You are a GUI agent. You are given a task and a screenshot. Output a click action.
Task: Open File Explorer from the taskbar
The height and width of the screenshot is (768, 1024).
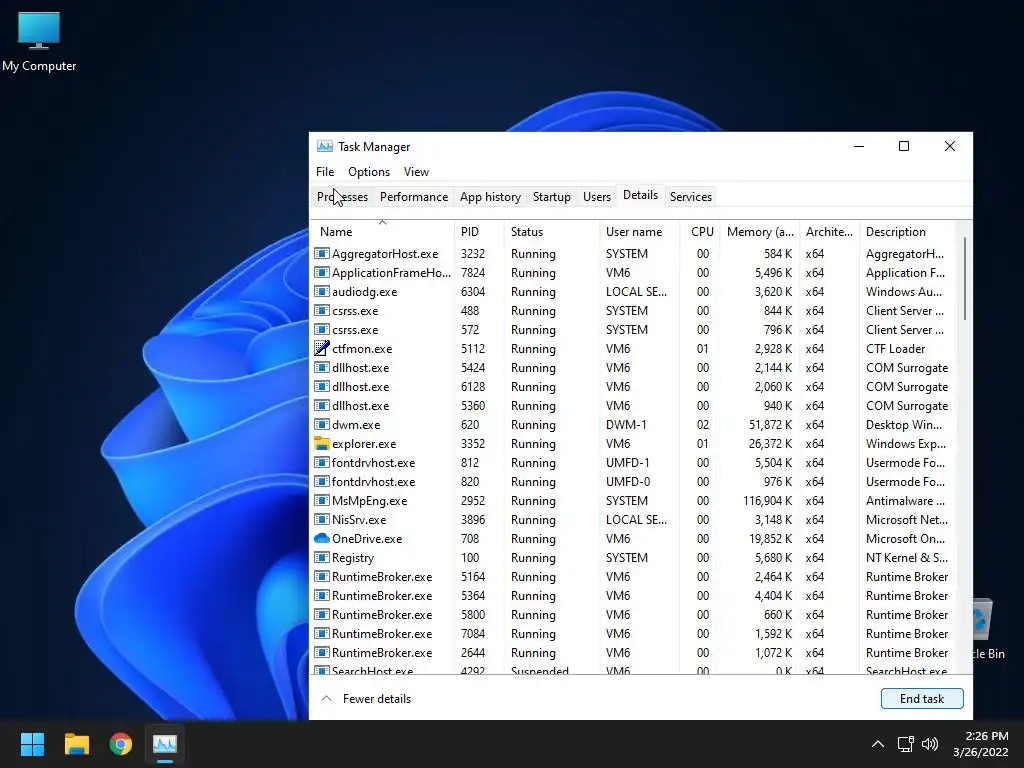click(76, 744)
